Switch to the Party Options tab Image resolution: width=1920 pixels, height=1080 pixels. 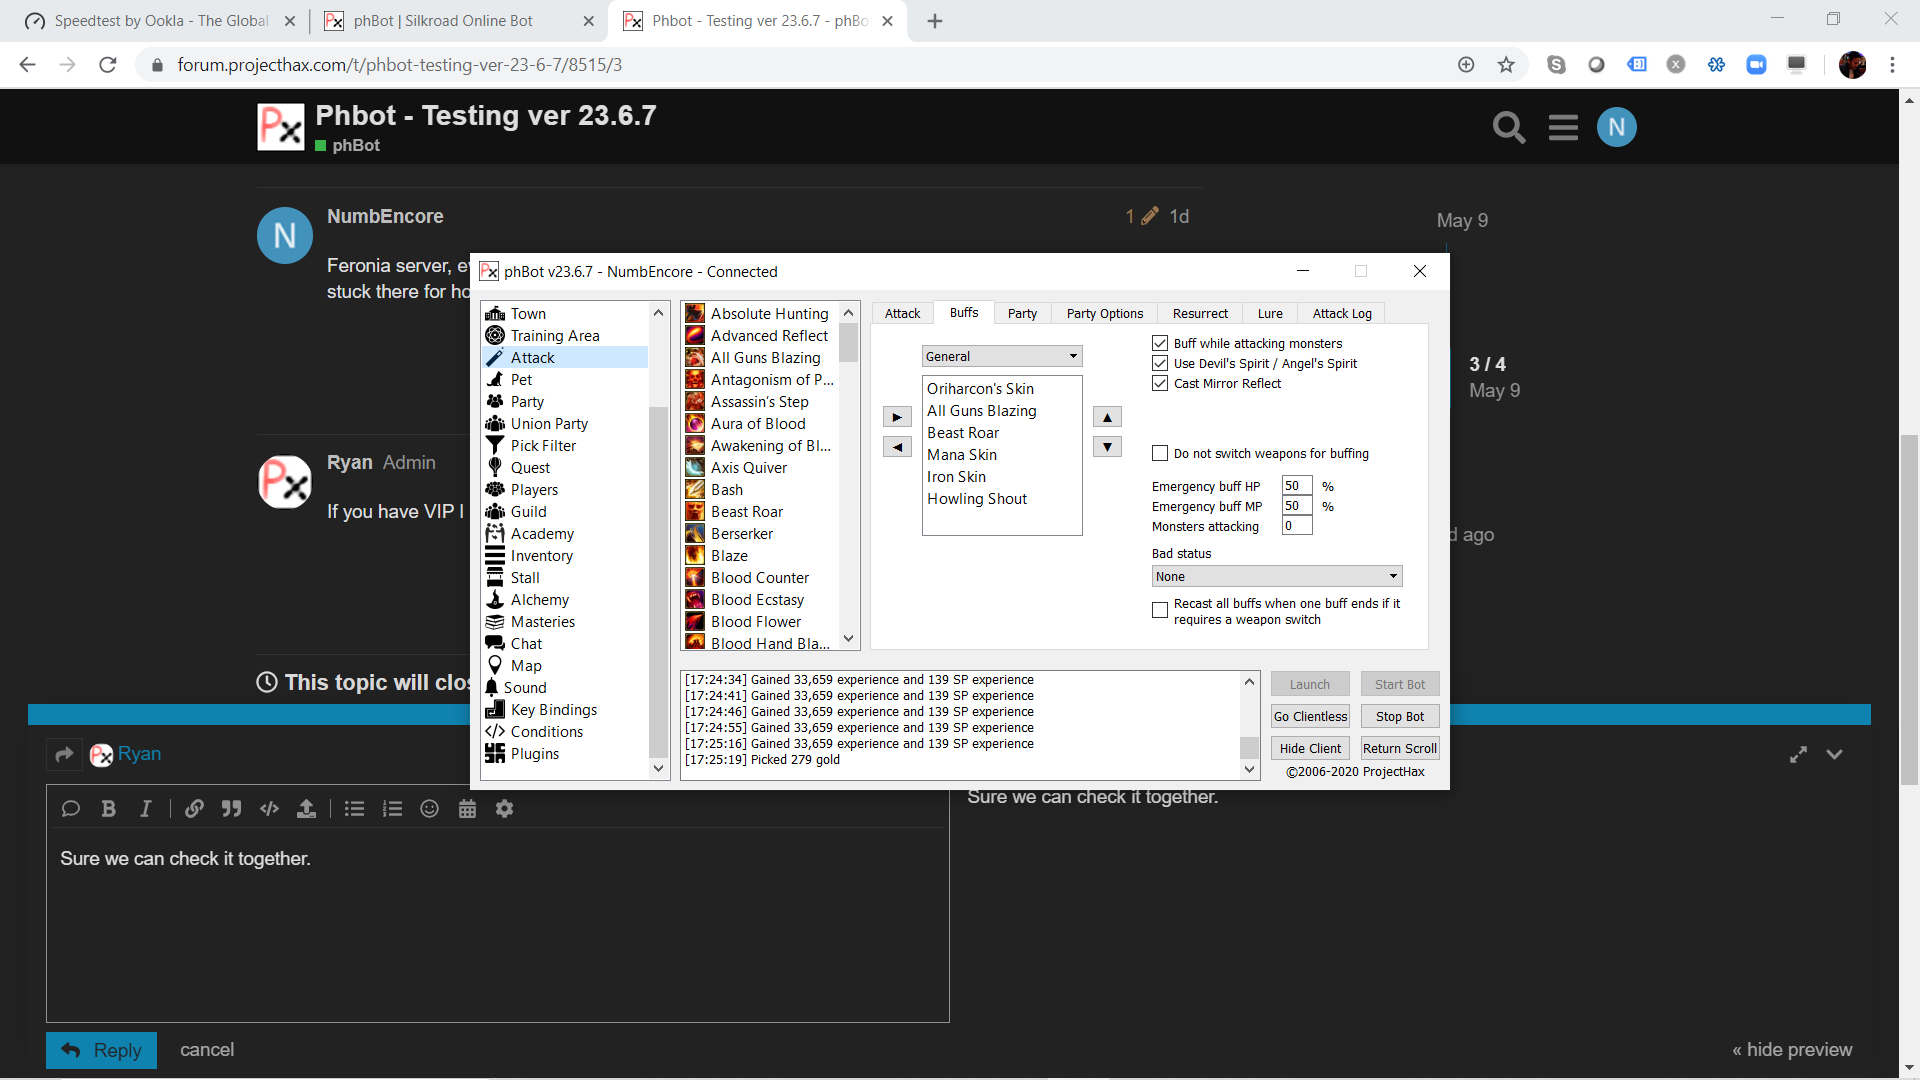pyautogui.click(x=1104, y=314)
